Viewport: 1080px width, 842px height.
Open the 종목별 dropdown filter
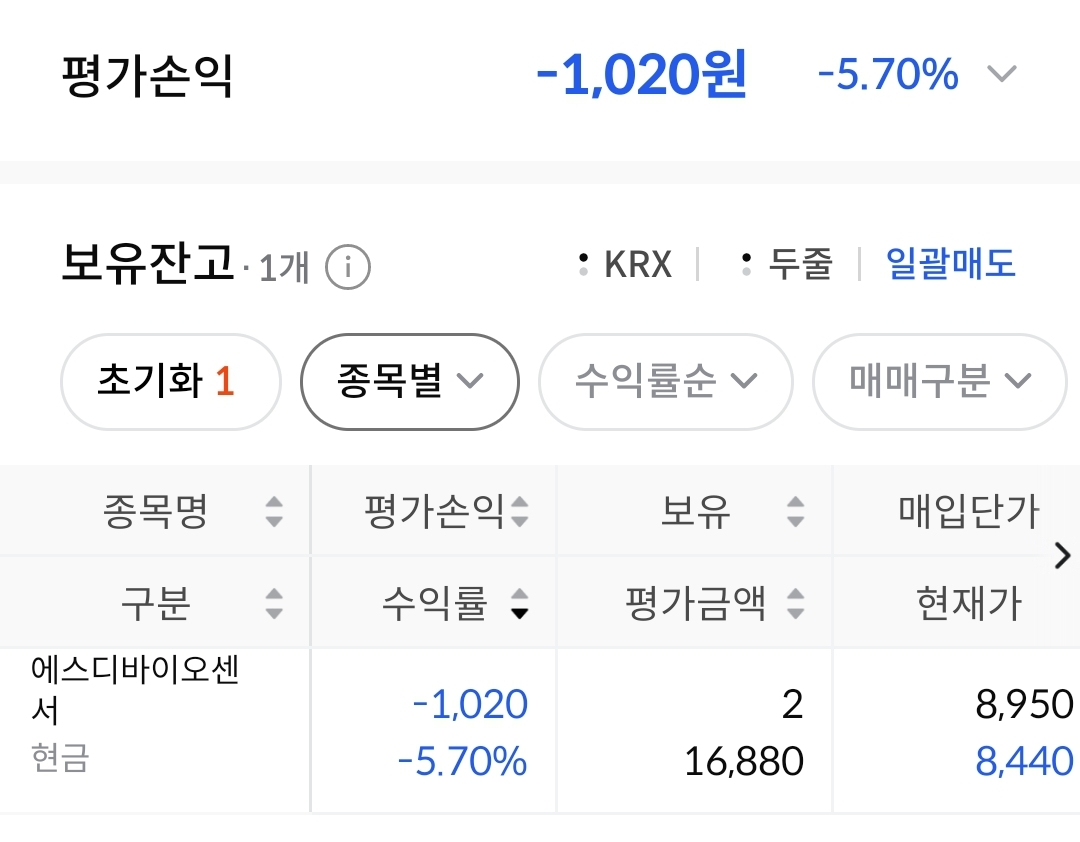[x=410, y=381]
